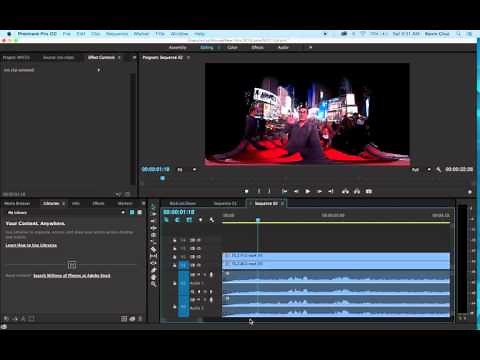
Task: Click the timeline timecode field
Action: [179, 212]
